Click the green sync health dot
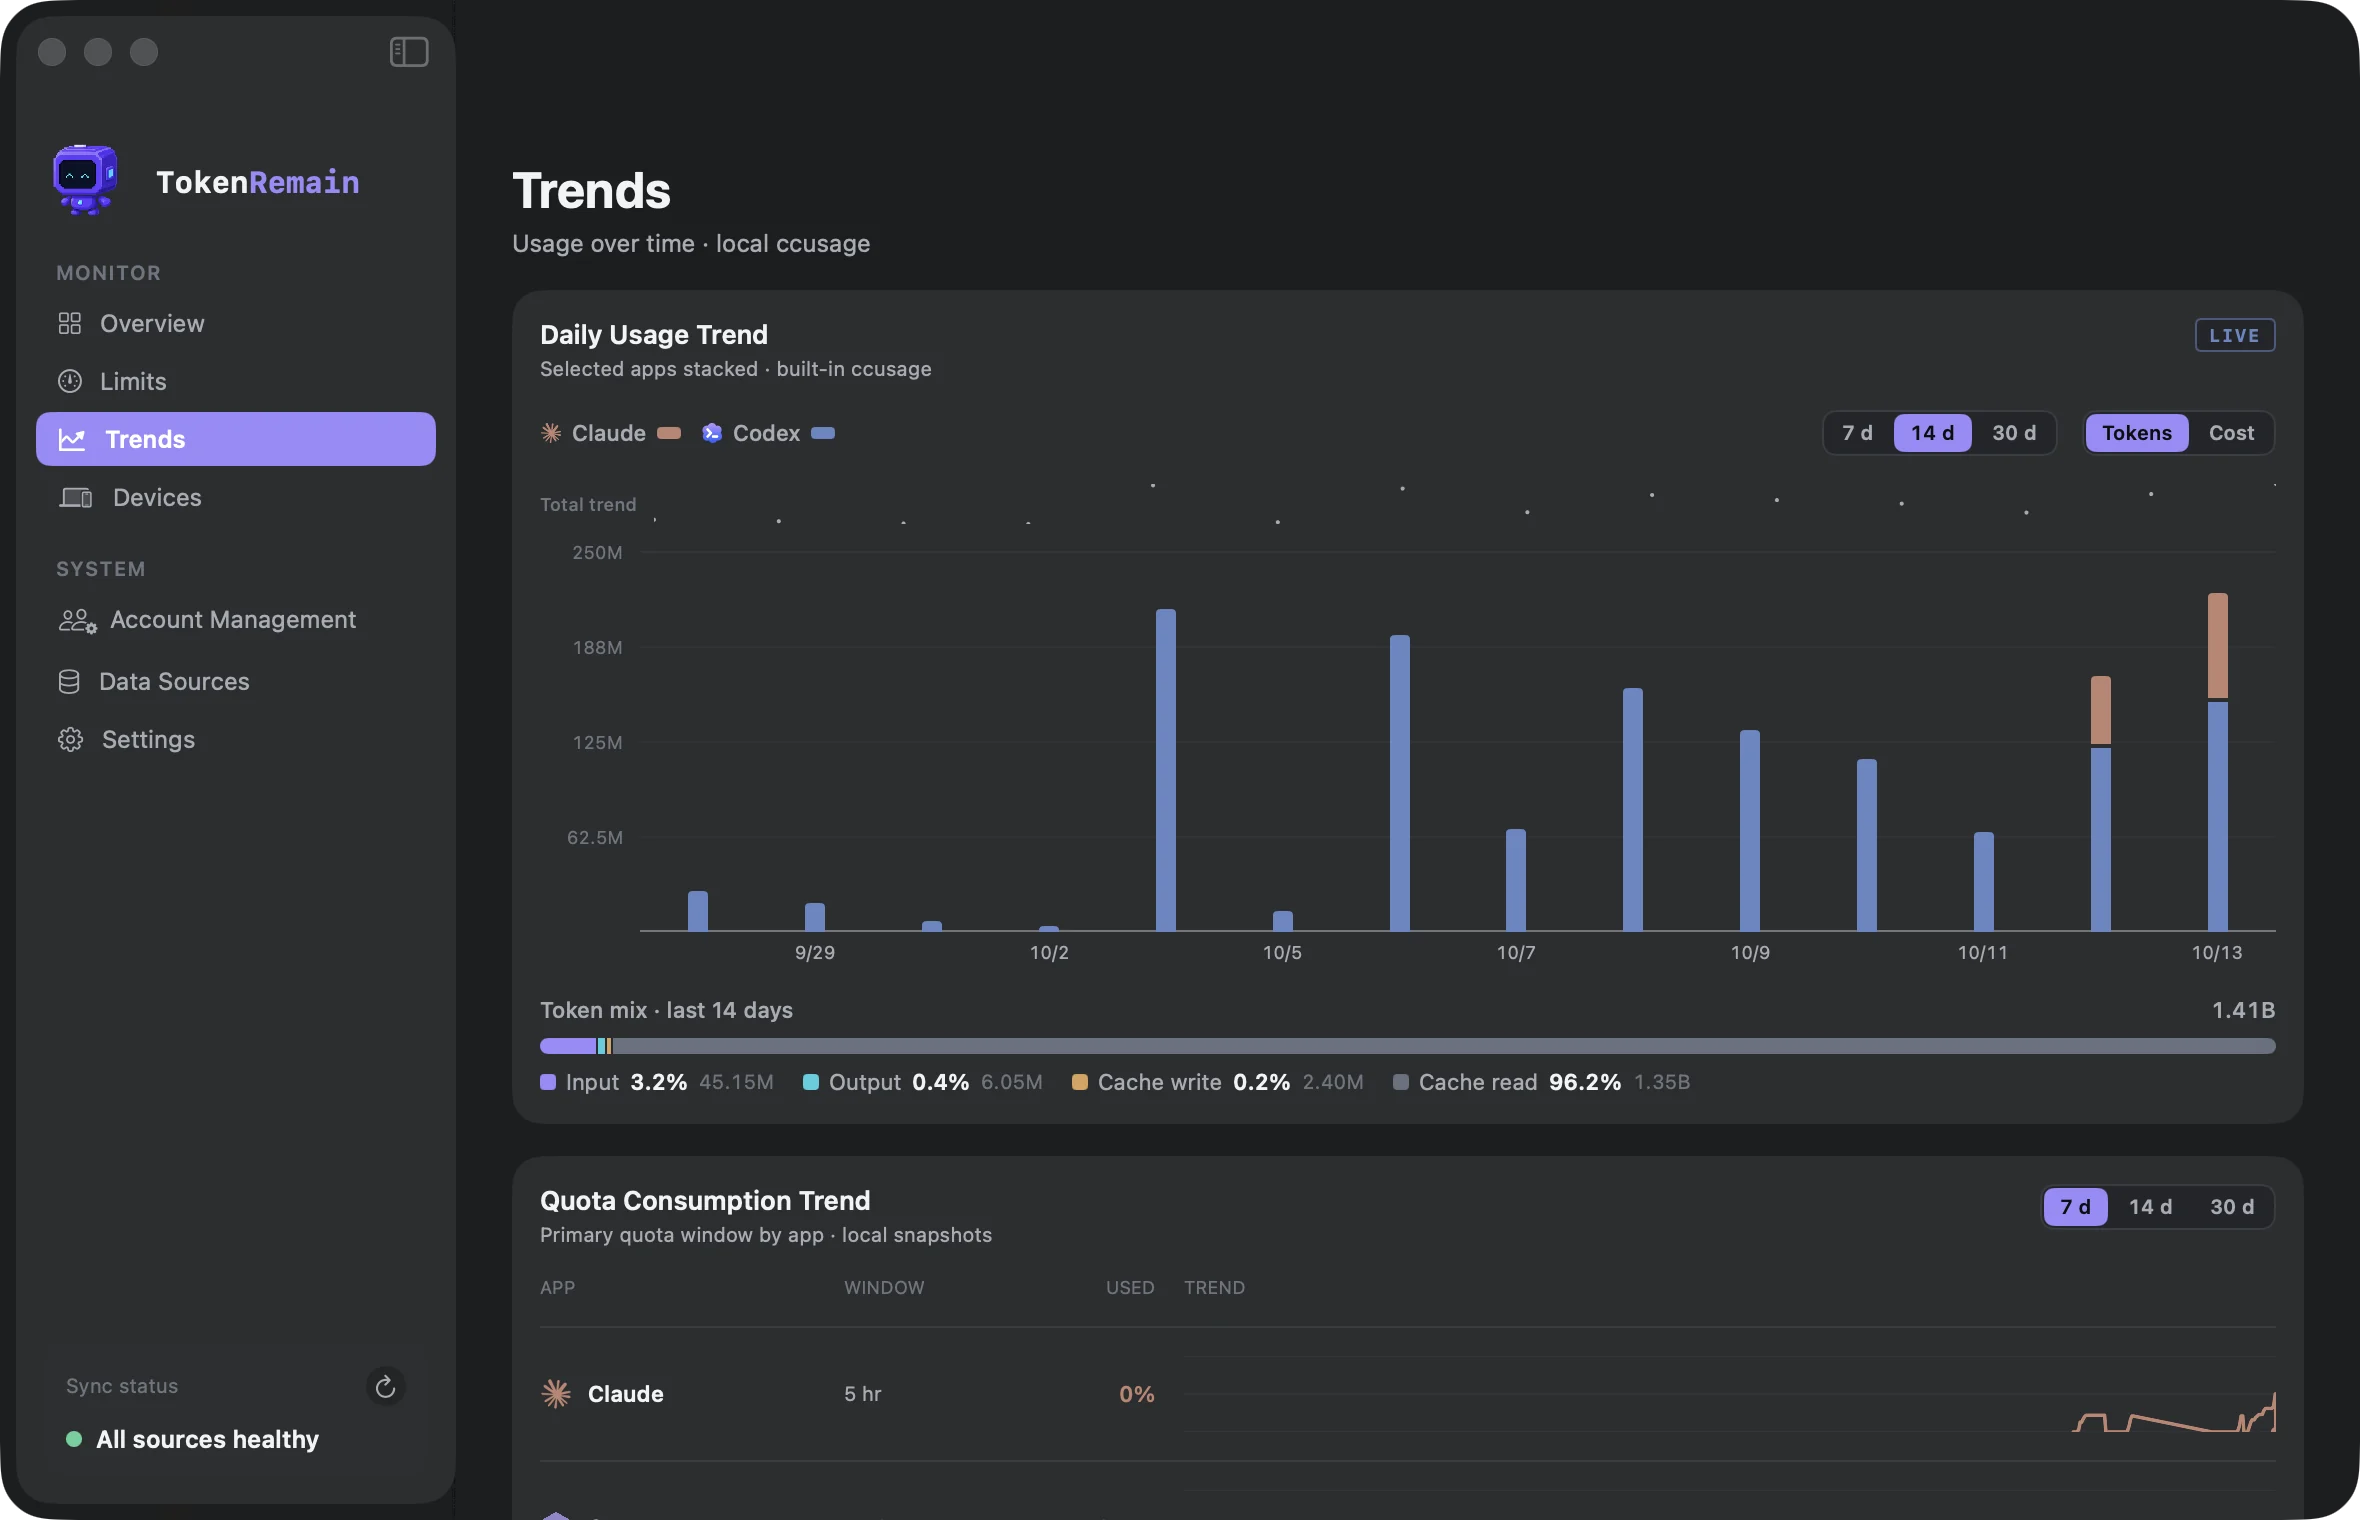Screen dimensions: 2360x1520 73,1439
